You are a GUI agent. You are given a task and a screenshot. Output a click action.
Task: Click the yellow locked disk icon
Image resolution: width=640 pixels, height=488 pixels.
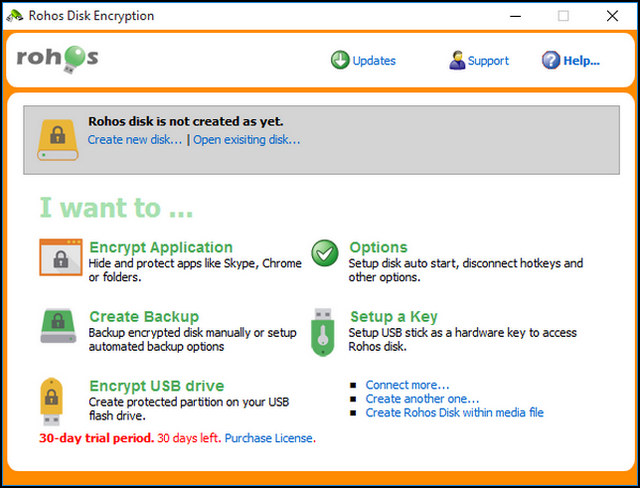pos(58,140)
